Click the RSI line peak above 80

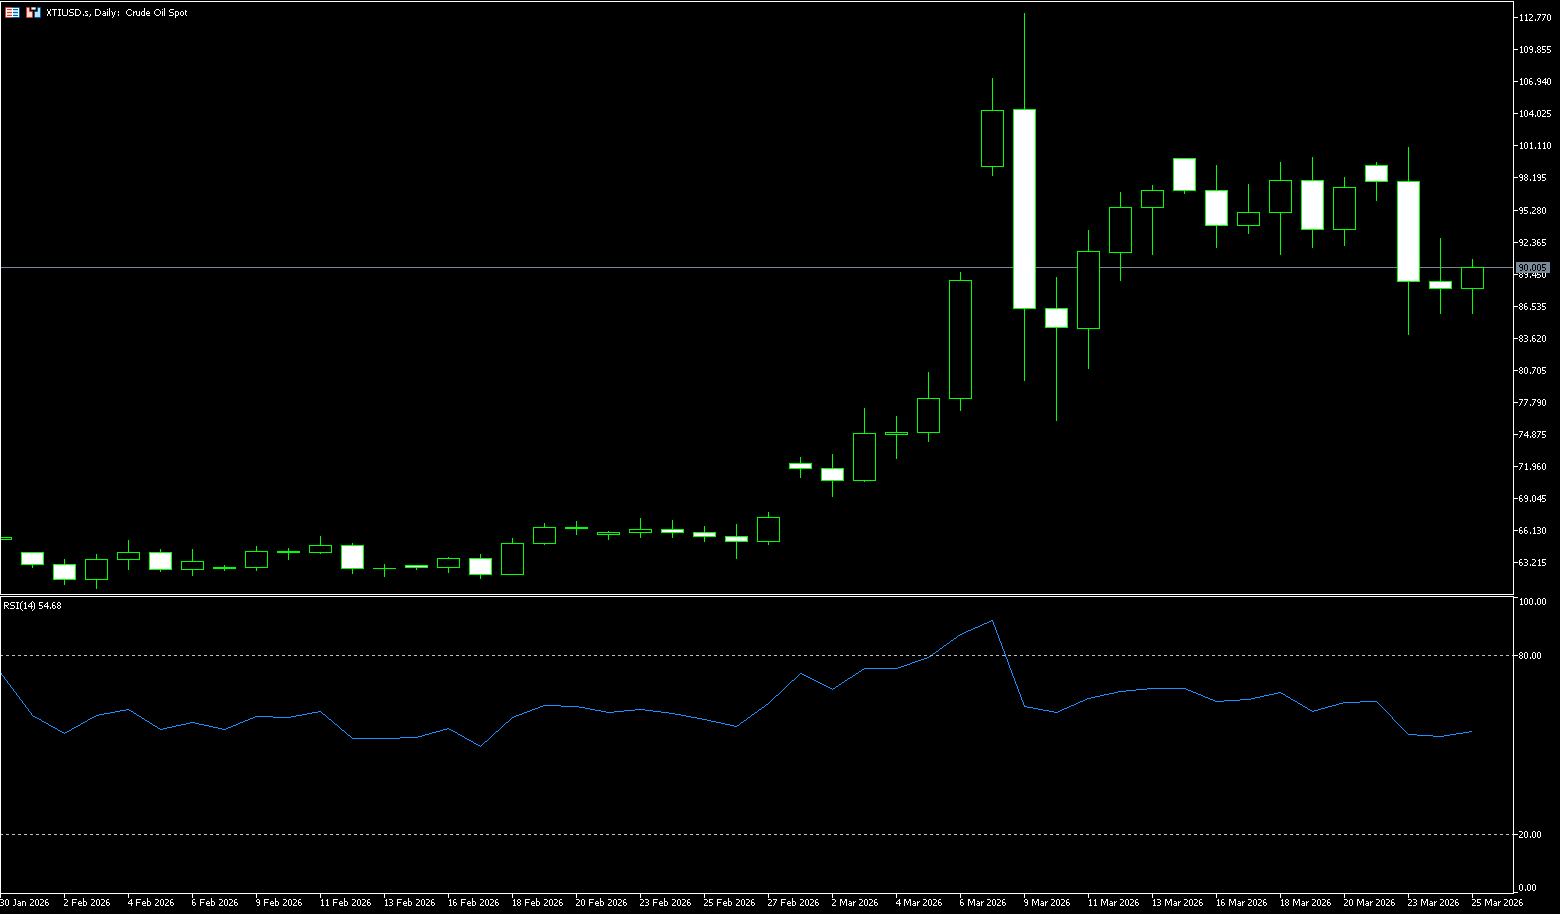click(991, 621)
